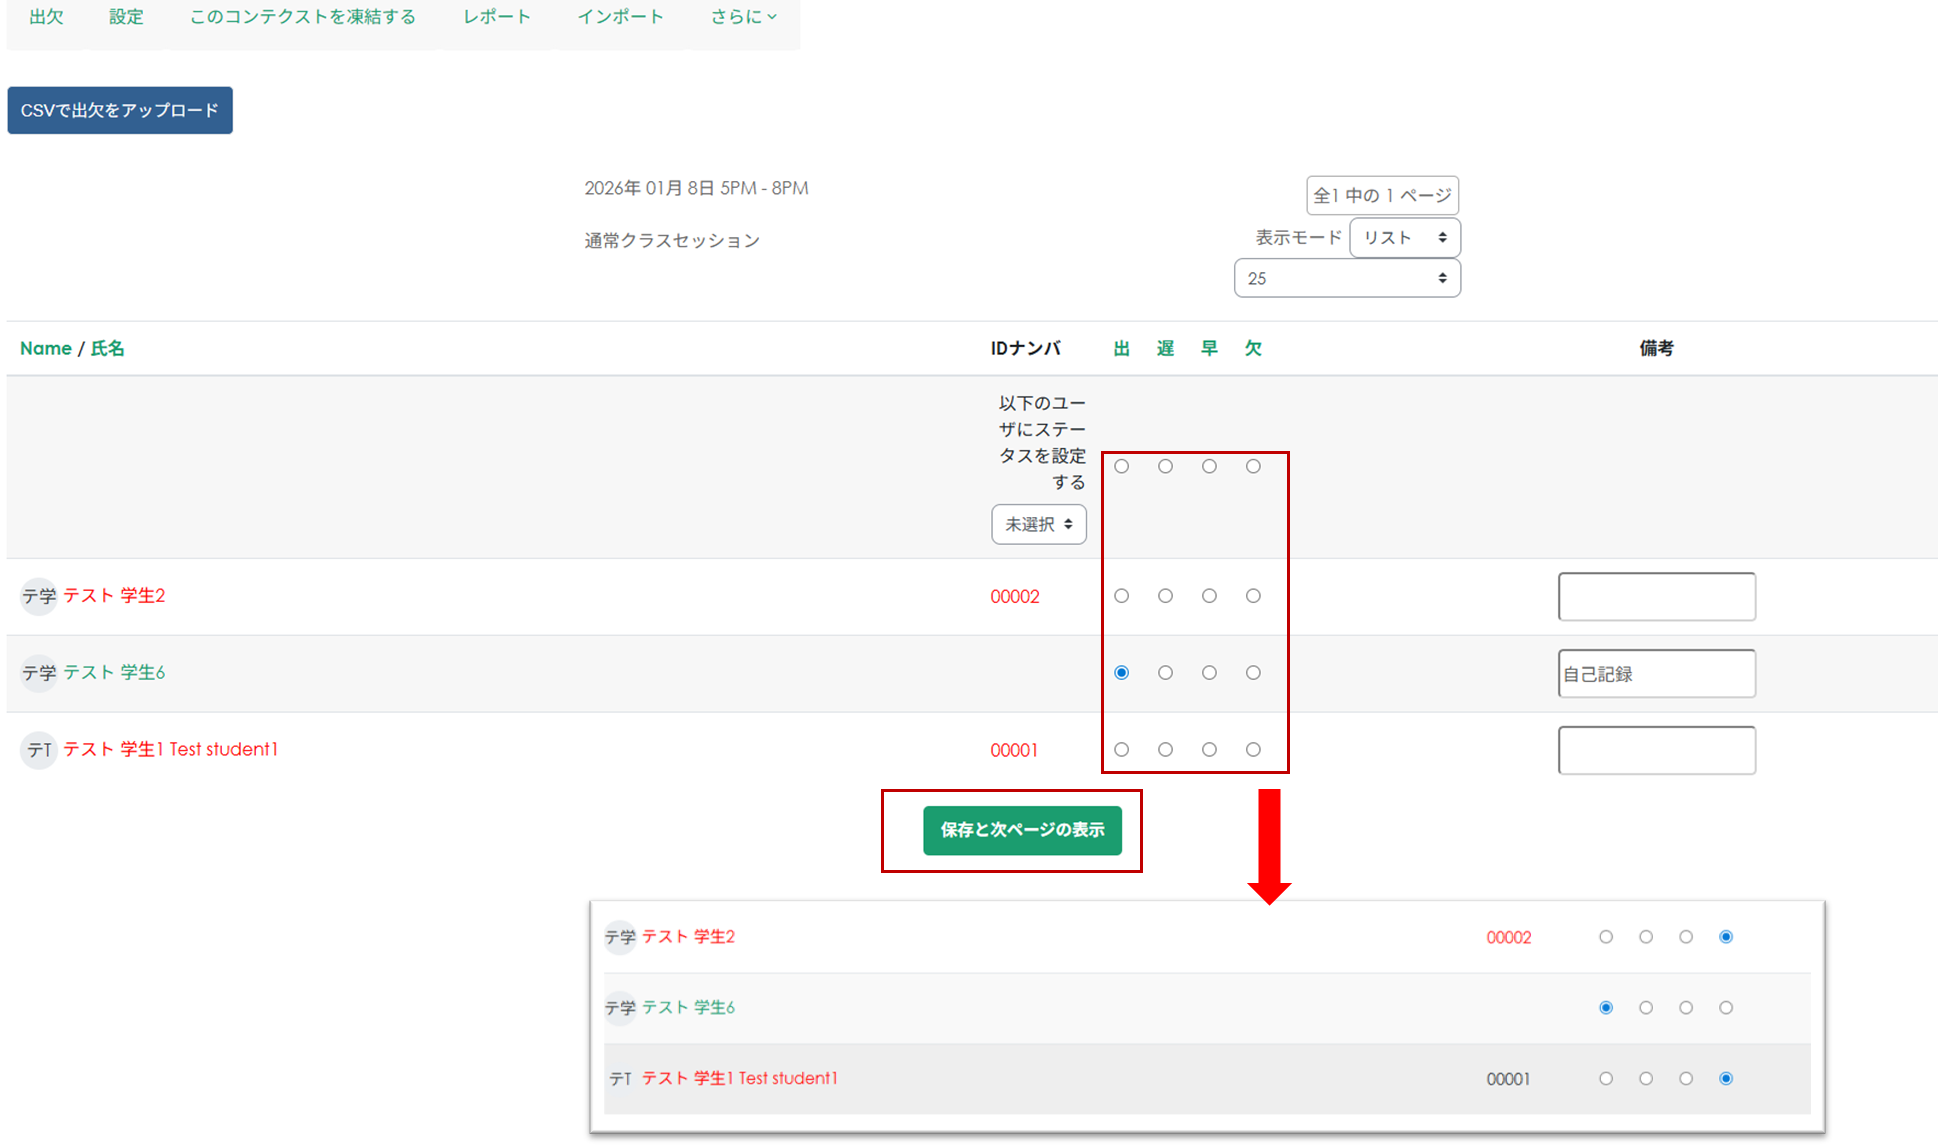Mark テスト 学生2 as present (出)

[1121, 596]
